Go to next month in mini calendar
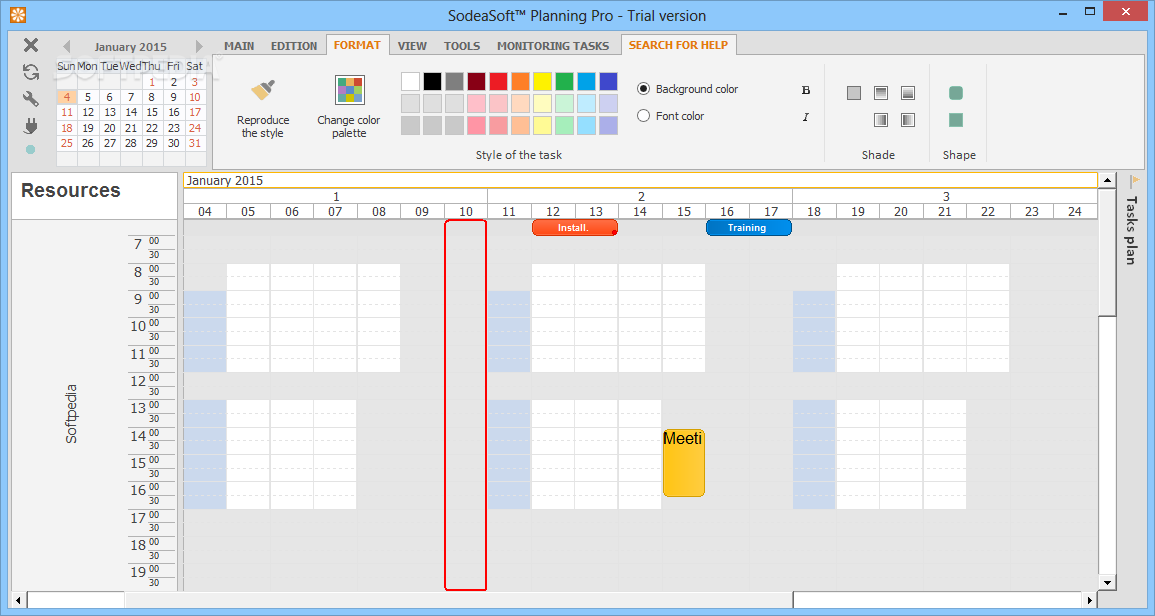 click(199, 46)
